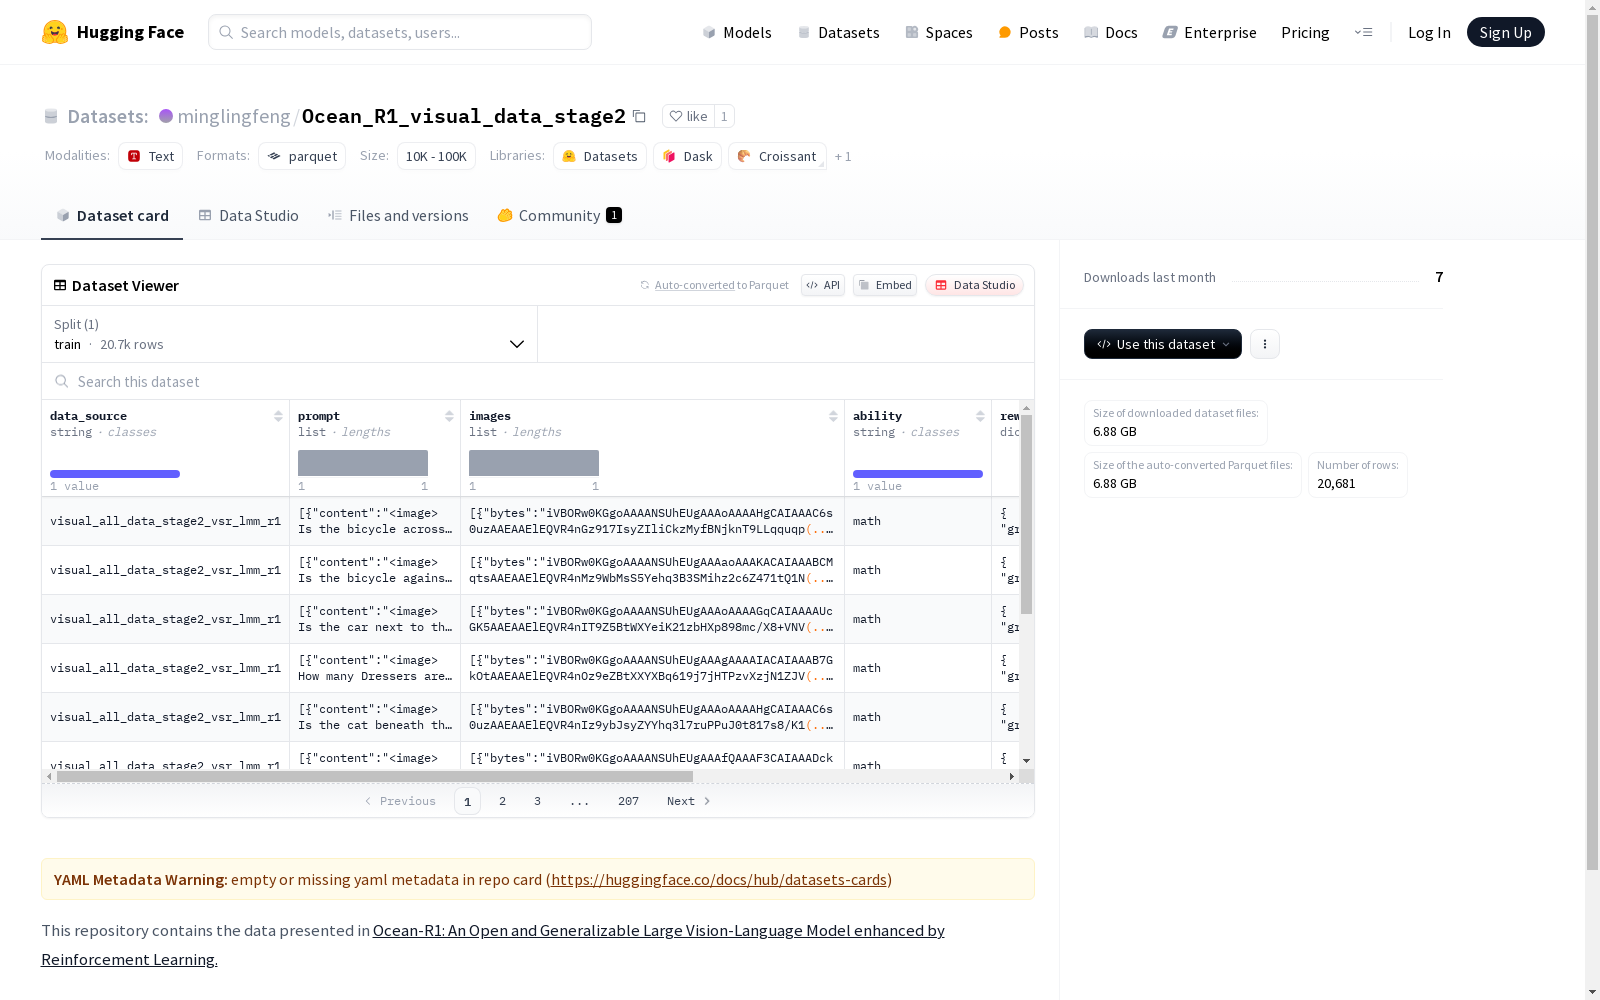Click sort icon on data_source column
The height and width of the screenshot is (1000, 1600).
[x=278, y=416]
